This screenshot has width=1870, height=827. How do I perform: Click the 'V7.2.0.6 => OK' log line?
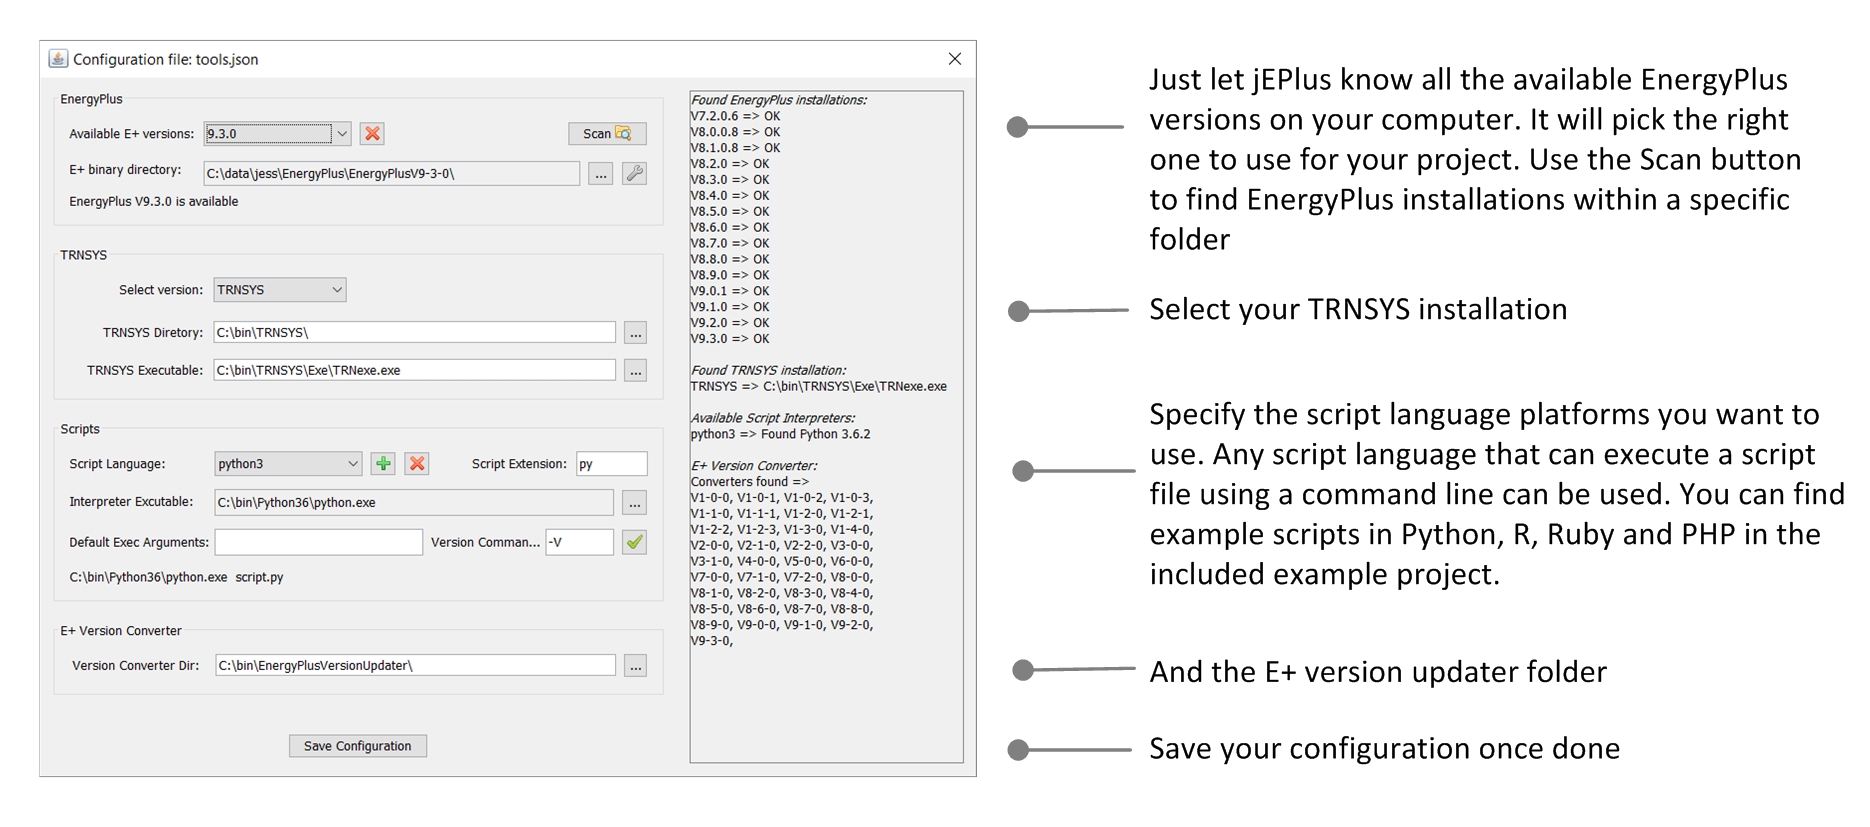[x=735, y=116]
